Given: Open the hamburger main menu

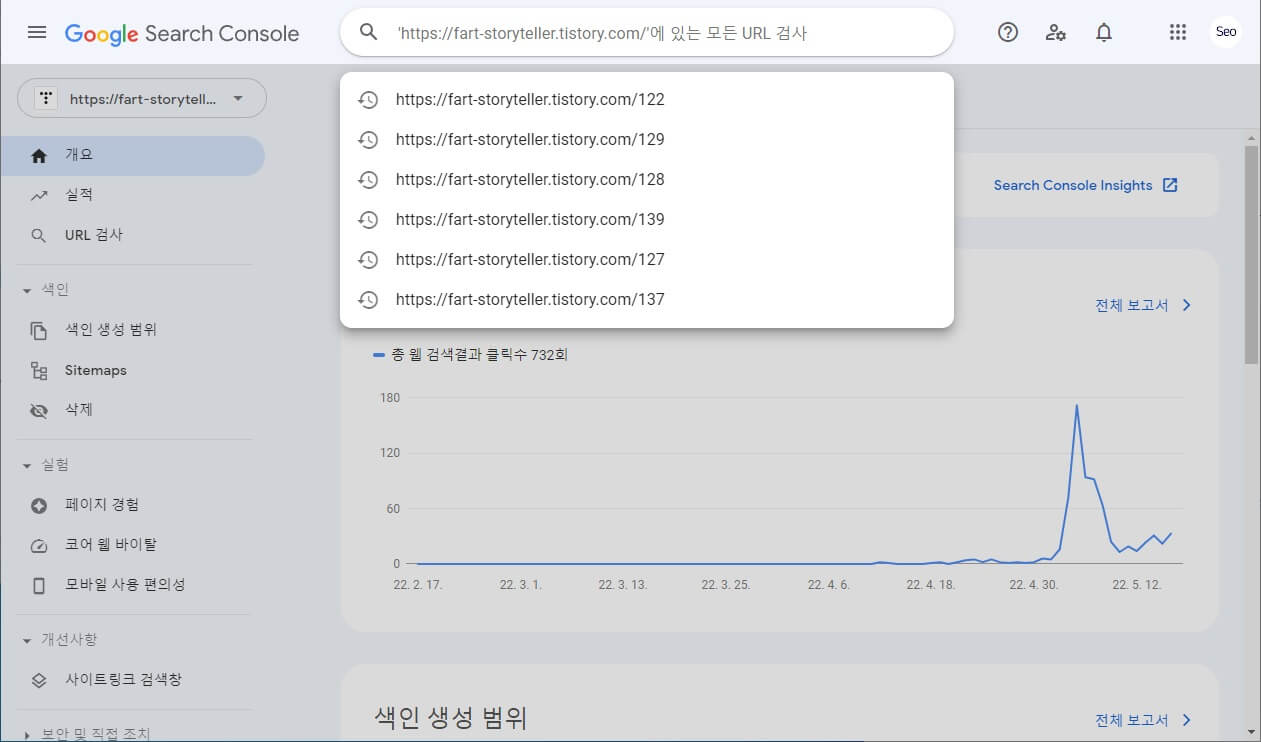Looking at the screenshot, I should (37, 32).
